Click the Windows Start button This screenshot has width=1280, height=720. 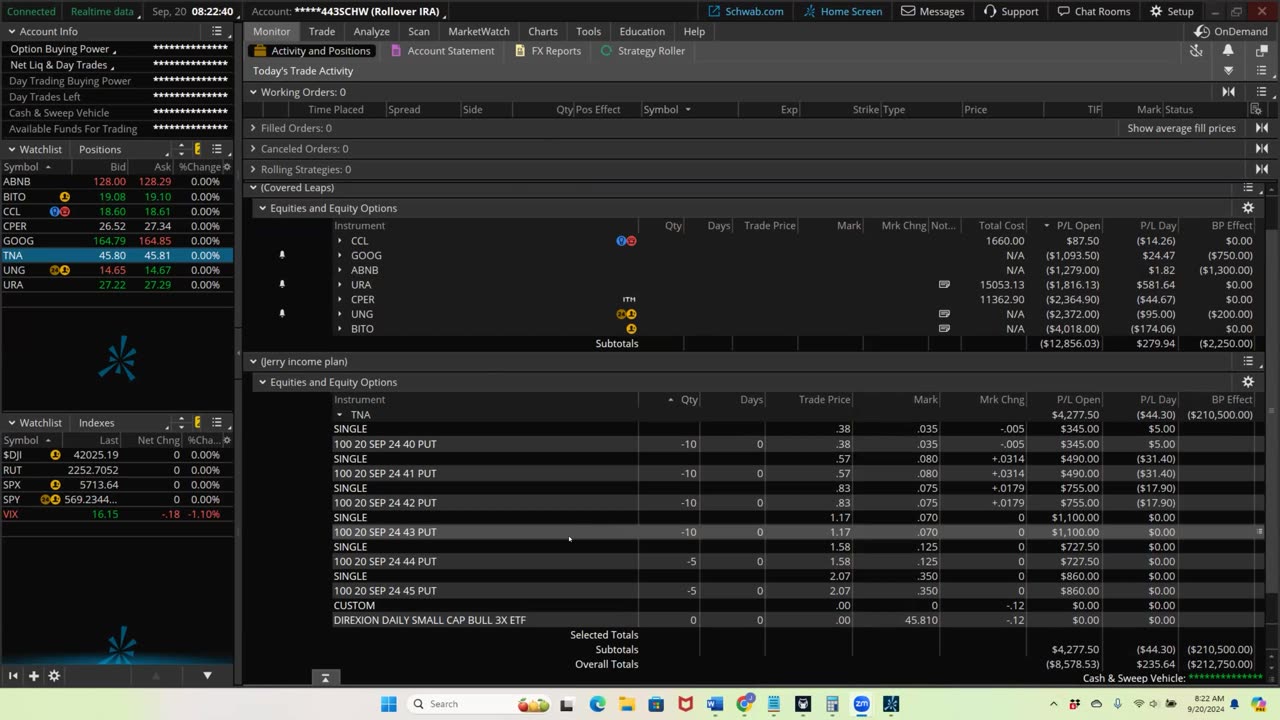[x=388, y=704]
